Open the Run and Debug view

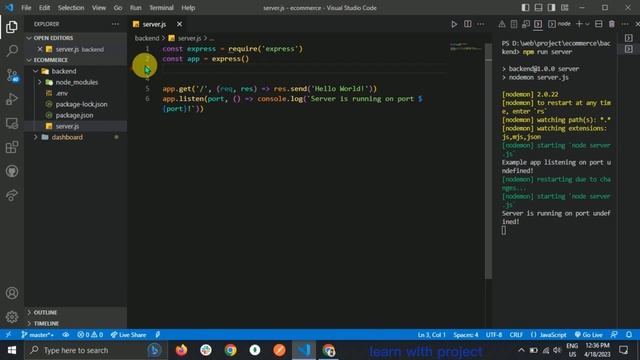[x=12, y=99]
